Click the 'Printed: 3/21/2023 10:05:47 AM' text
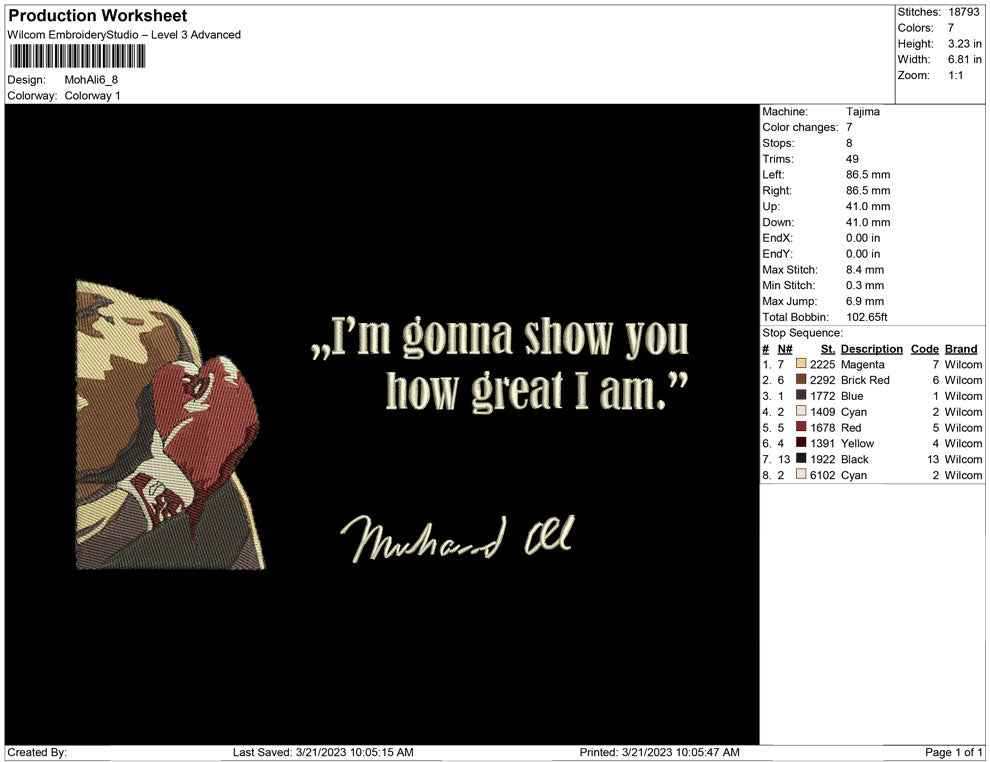 tap(659, 752)
